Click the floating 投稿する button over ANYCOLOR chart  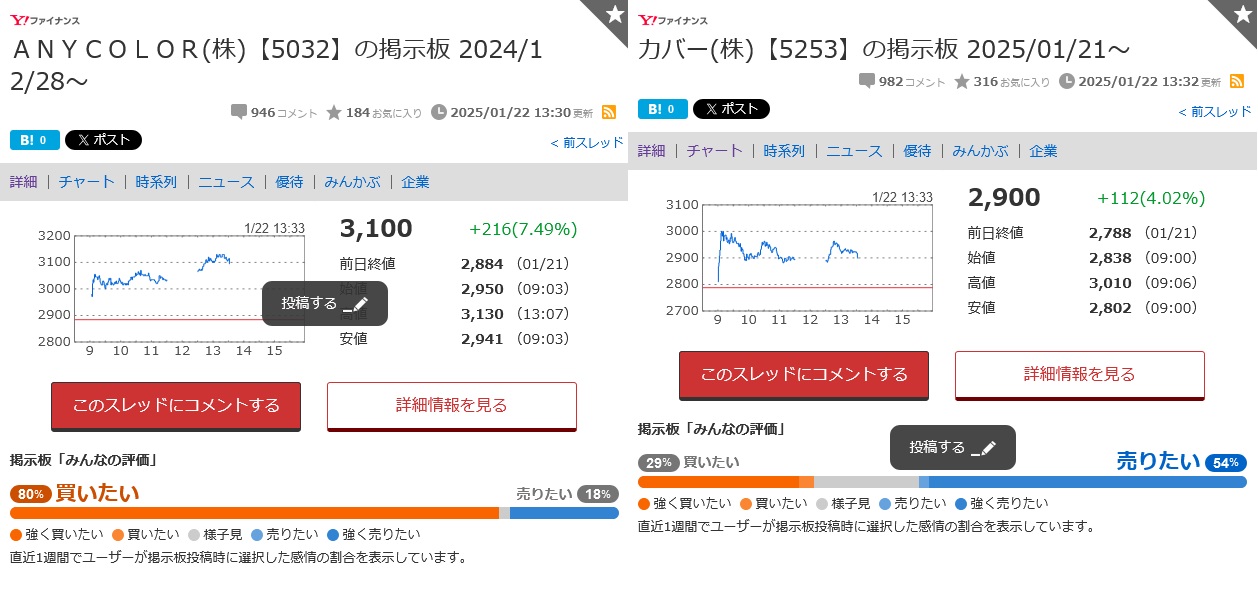pyautogui.click(x=325, y=303)
